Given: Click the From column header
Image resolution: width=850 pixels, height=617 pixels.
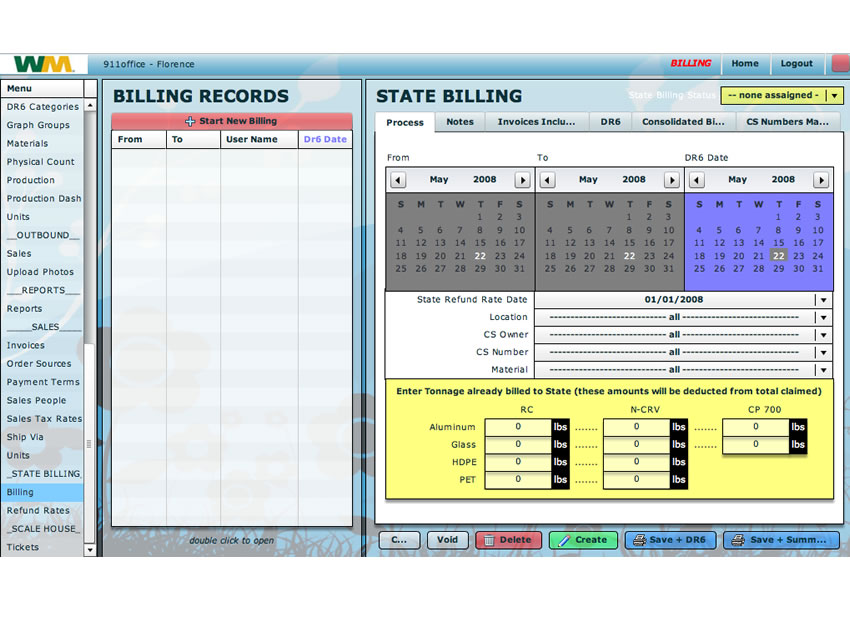Looking at the screenshot, I should 139,139.
